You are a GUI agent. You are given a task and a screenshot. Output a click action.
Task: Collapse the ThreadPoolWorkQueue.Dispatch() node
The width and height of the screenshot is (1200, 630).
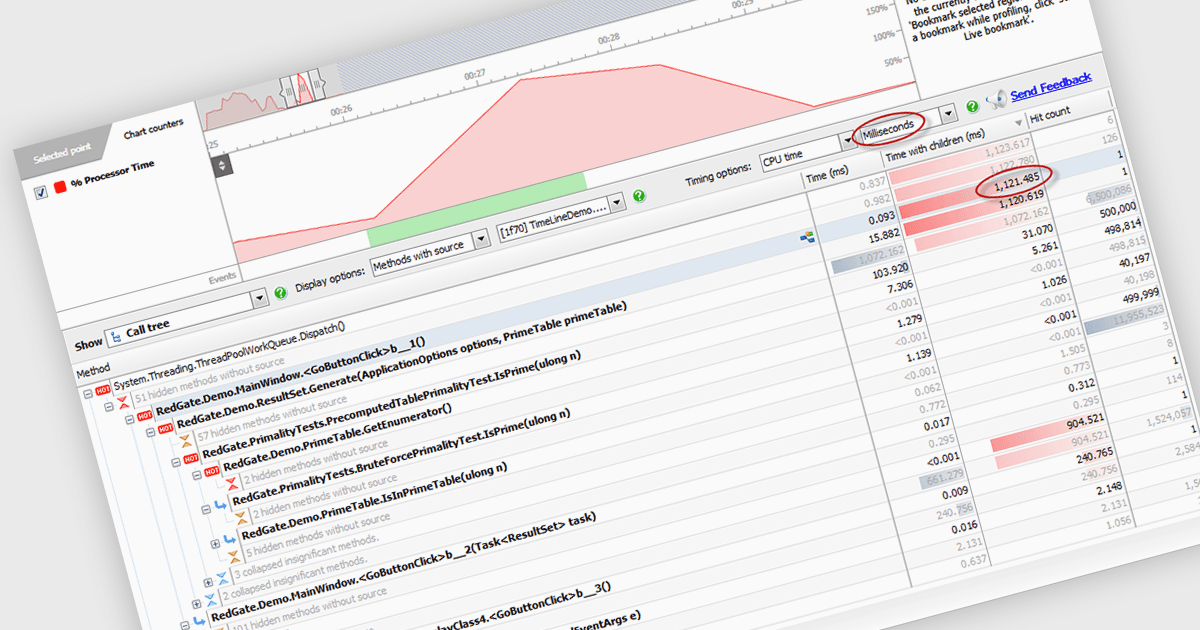88,394
